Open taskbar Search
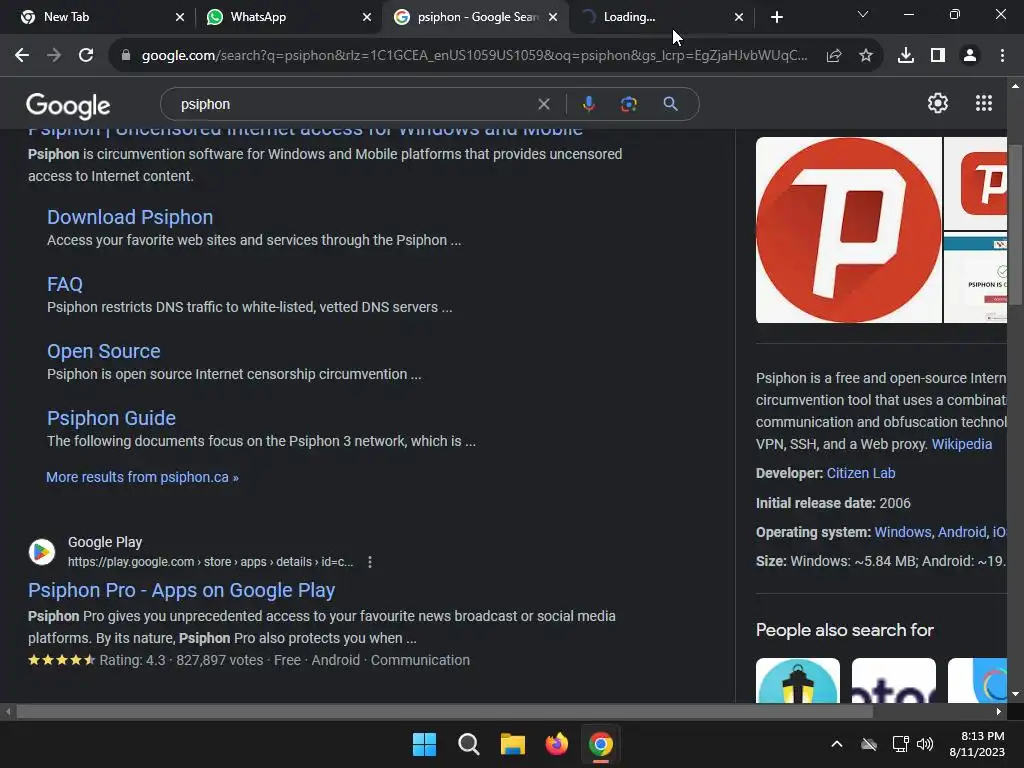Viewport: 1024px width, 768px height. [468, 744]
